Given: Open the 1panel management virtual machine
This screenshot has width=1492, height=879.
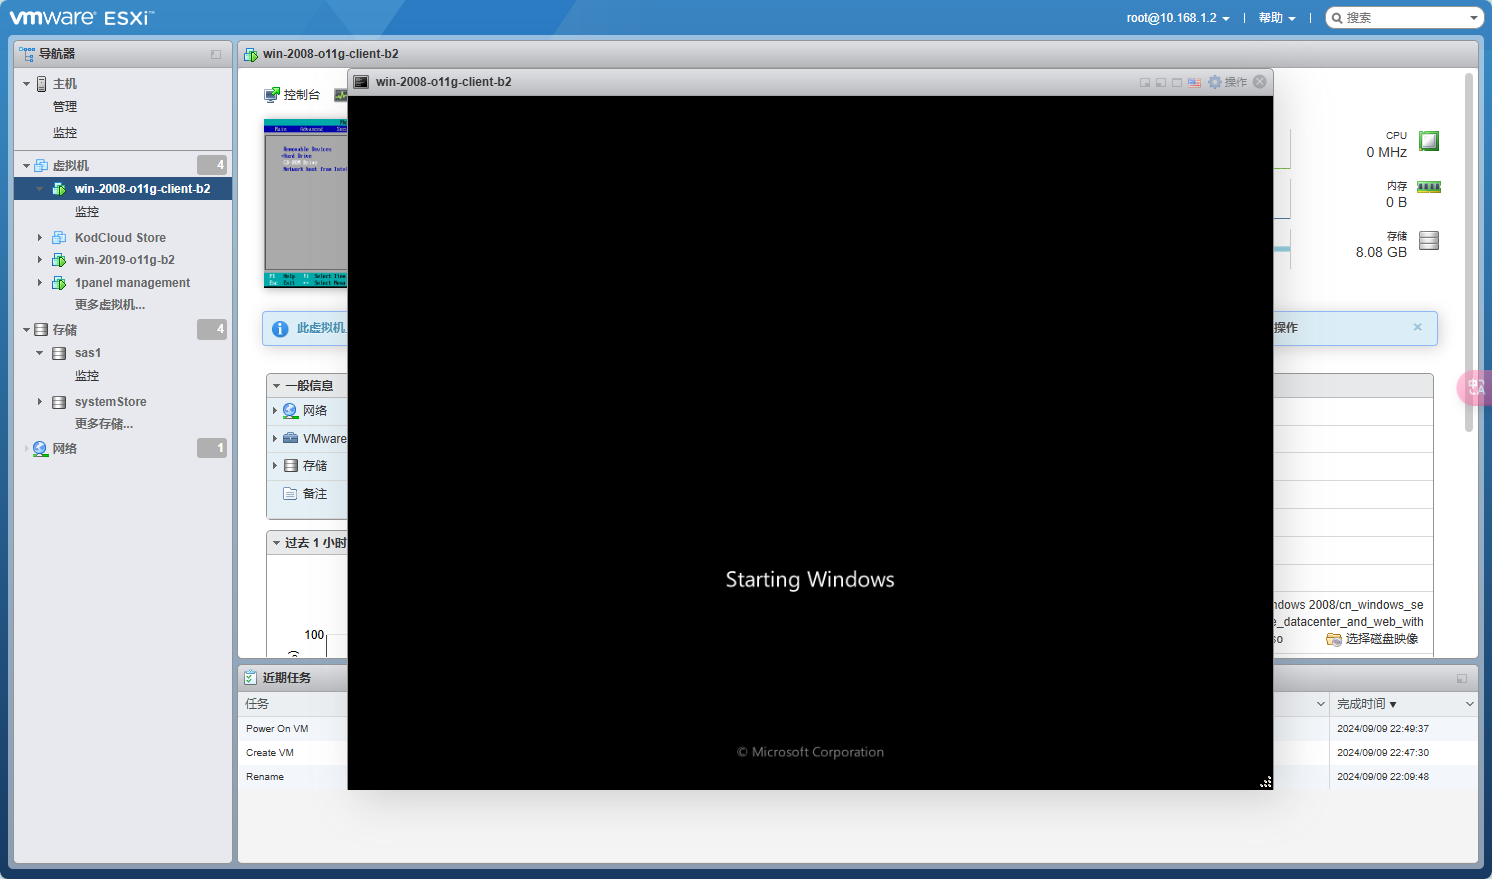Looking at the screenshot, I should pos(132,283).
